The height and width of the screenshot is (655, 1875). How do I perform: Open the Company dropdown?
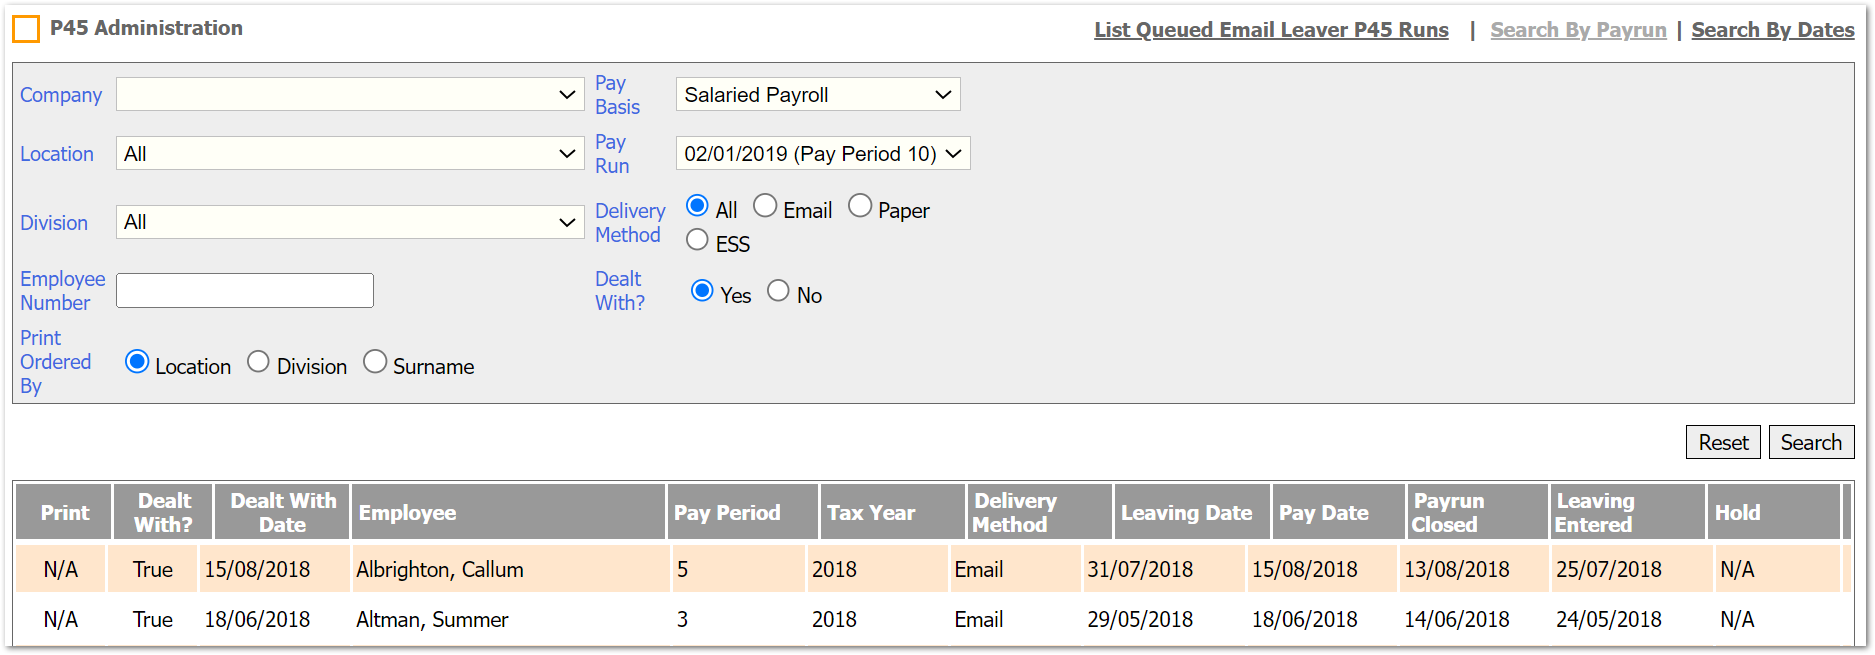350,95
